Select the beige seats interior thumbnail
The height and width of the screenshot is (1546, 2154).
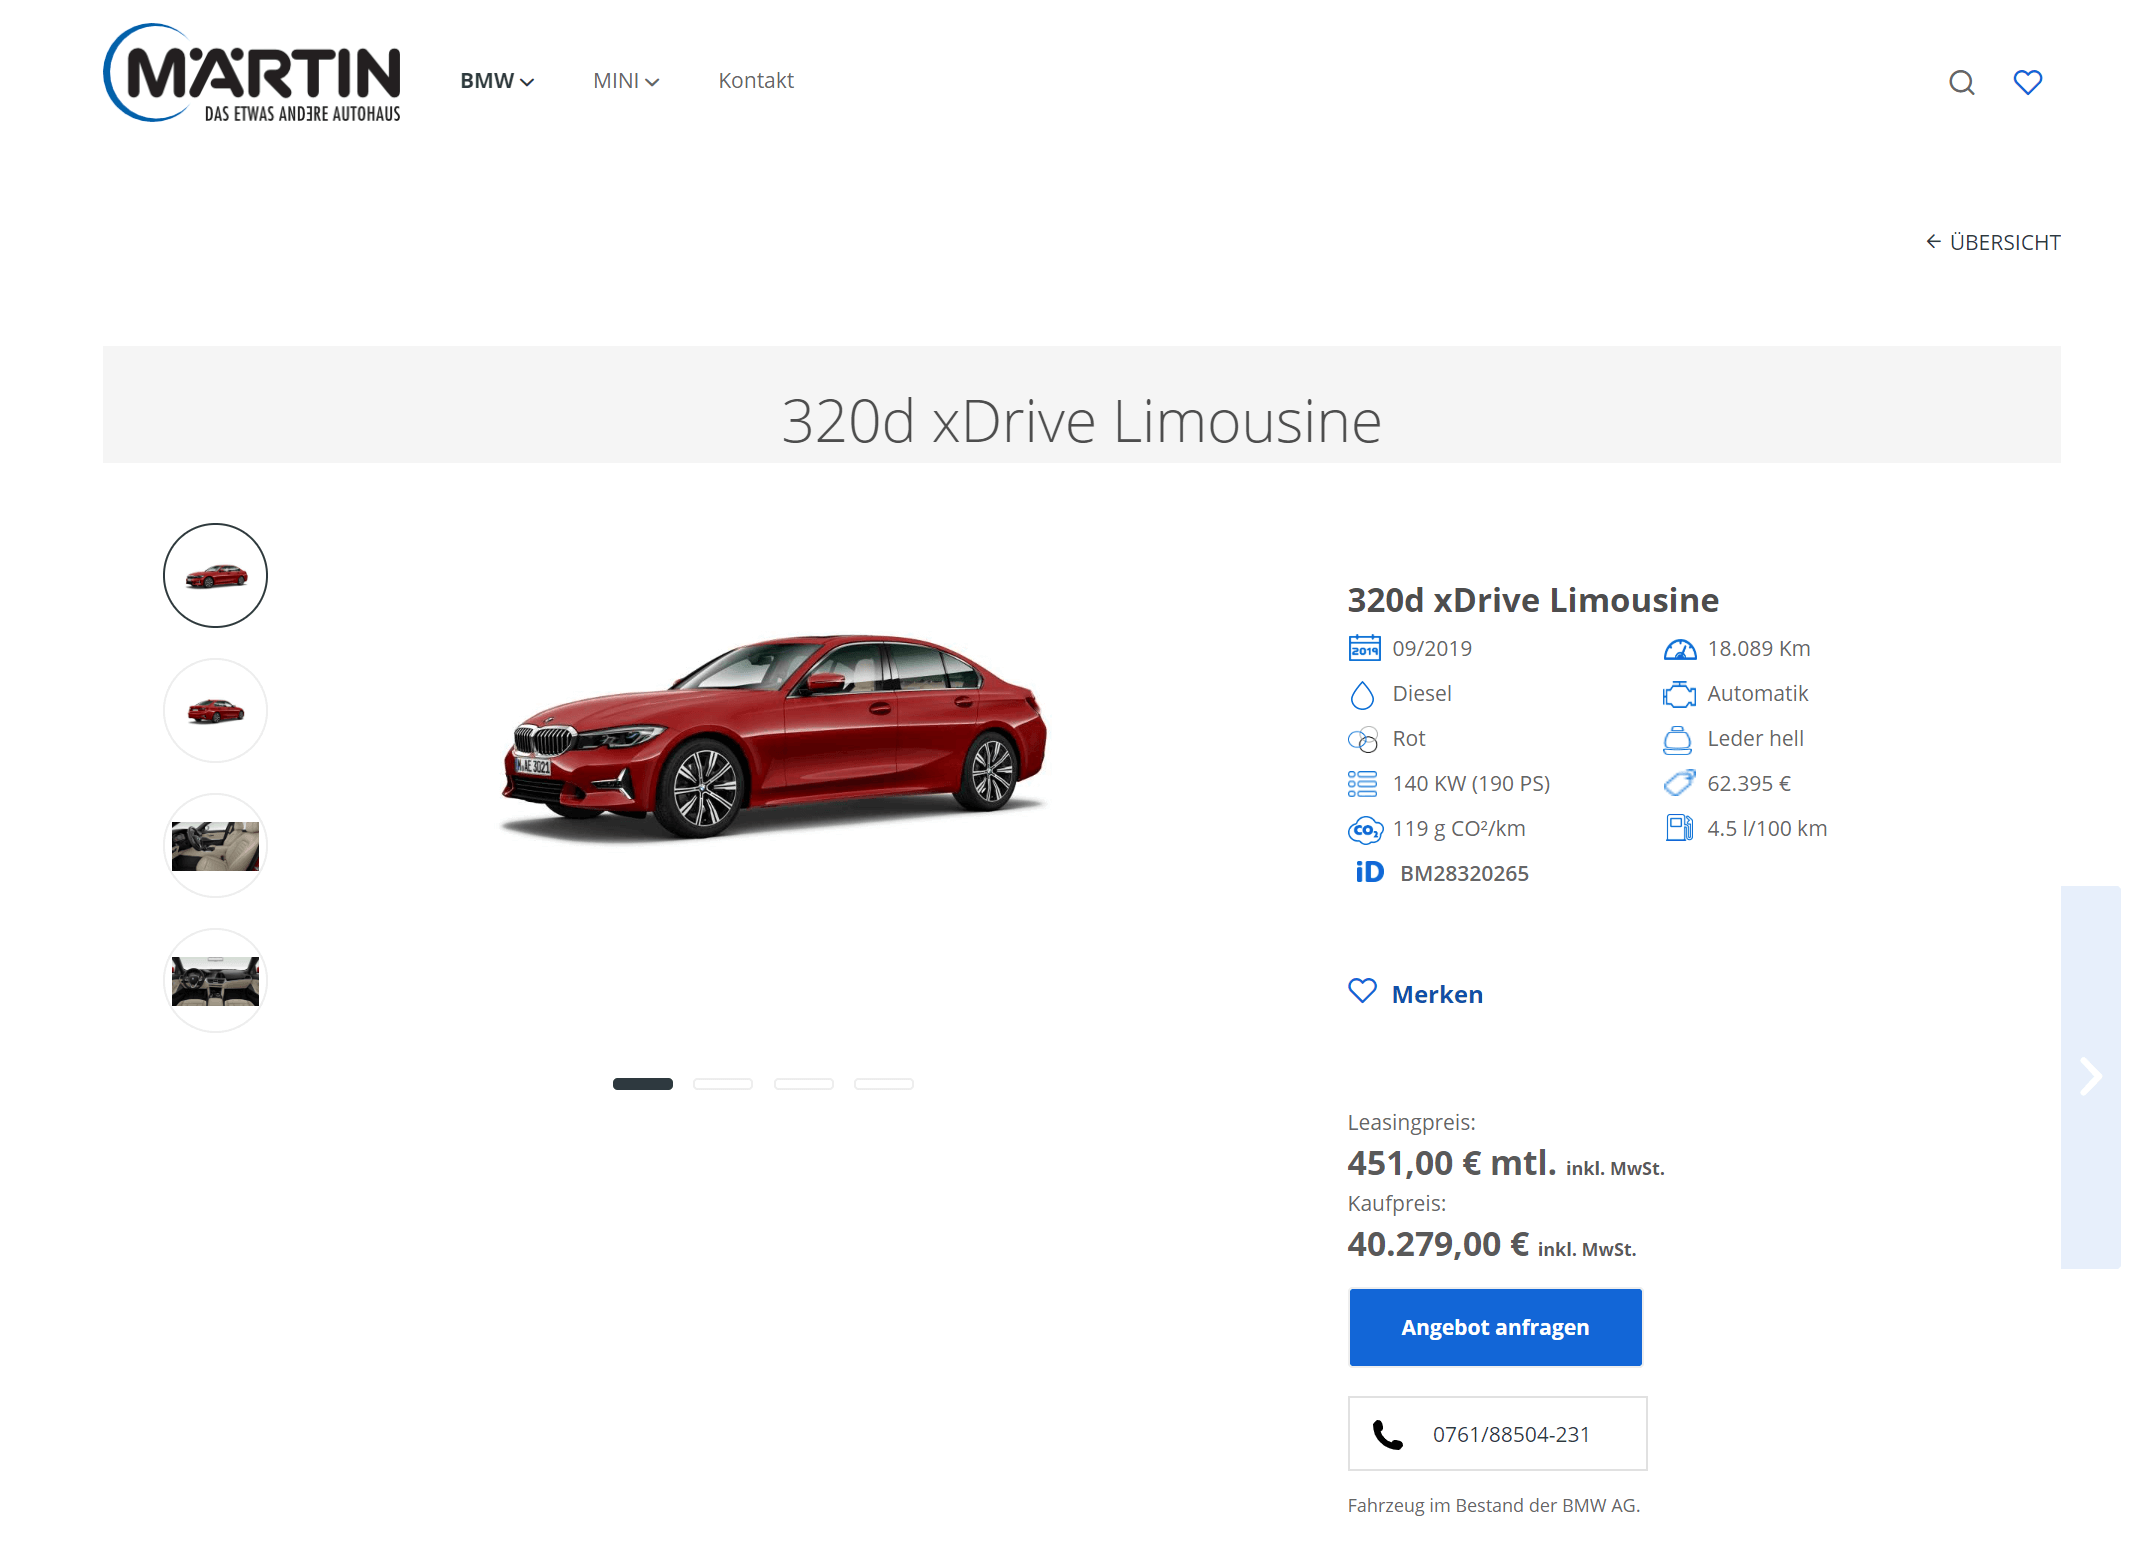(215, 845)
